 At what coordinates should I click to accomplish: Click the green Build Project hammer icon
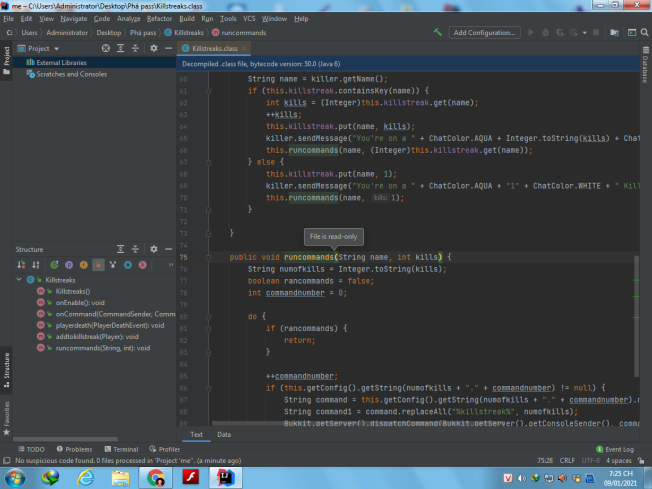tap(437, 32)
